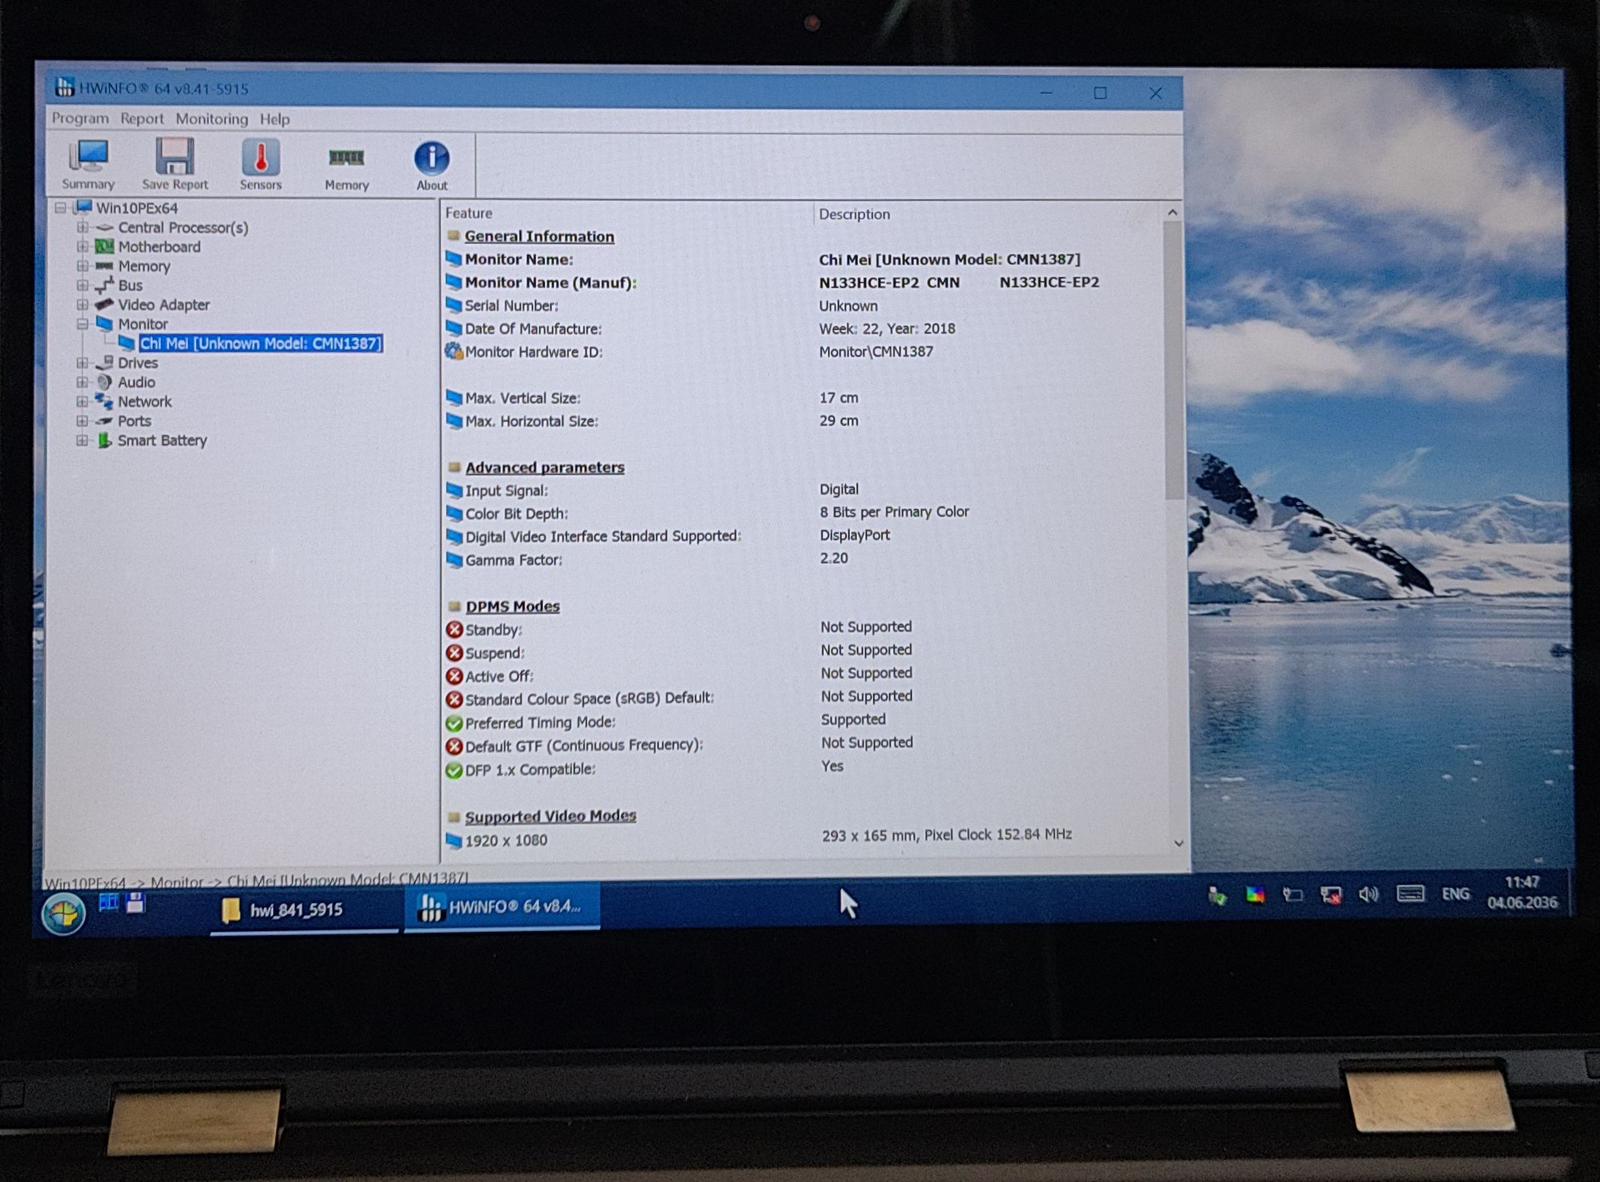Expand the Bus tree node
Viewport: 1600px width, 1182px height.
pyautogui.click(x=83, y=285)
